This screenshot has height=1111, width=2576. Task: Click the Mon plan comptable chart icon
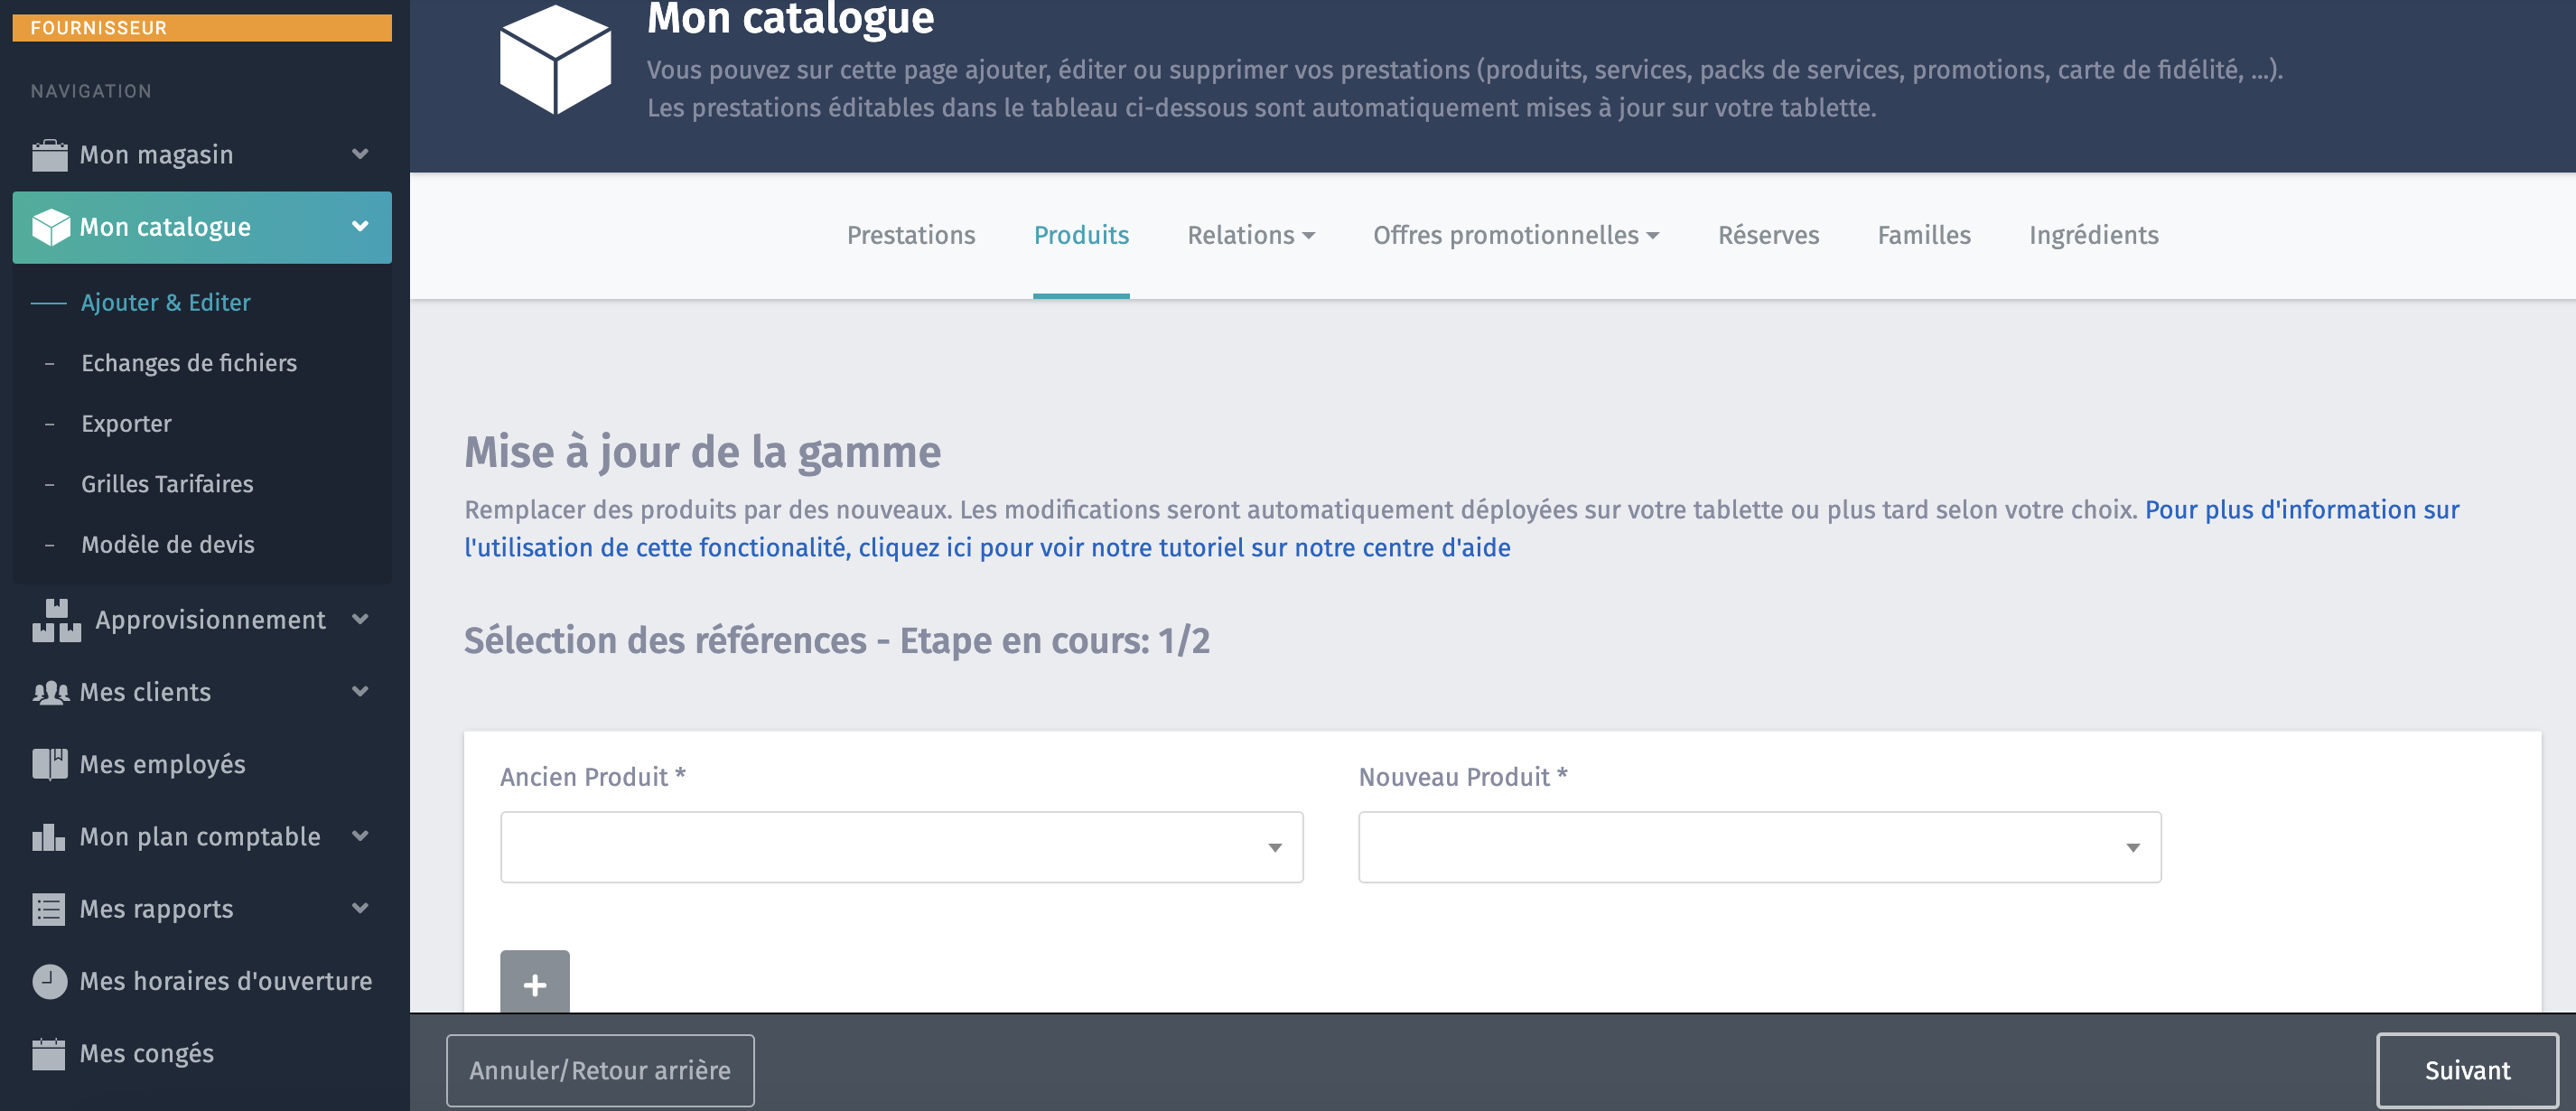pos(49,837)
